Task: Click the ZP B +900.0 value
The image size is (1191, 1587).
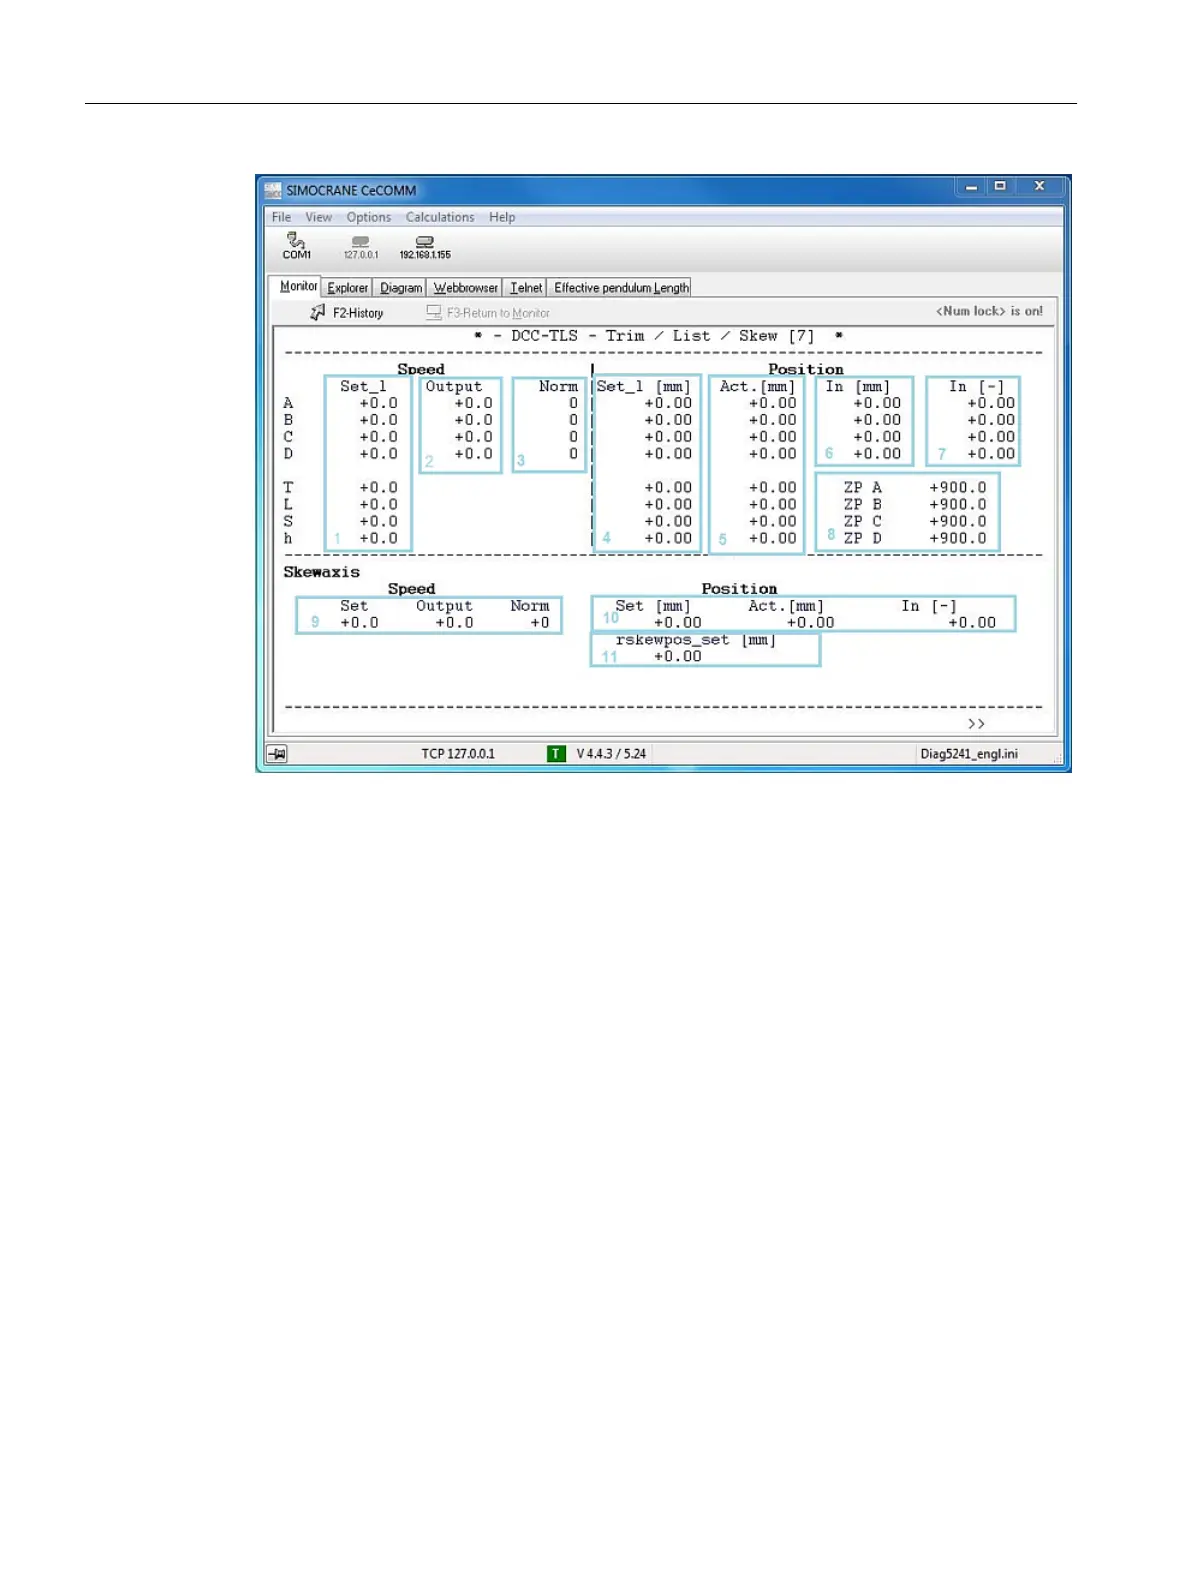Action: click(x=957, y=505)
